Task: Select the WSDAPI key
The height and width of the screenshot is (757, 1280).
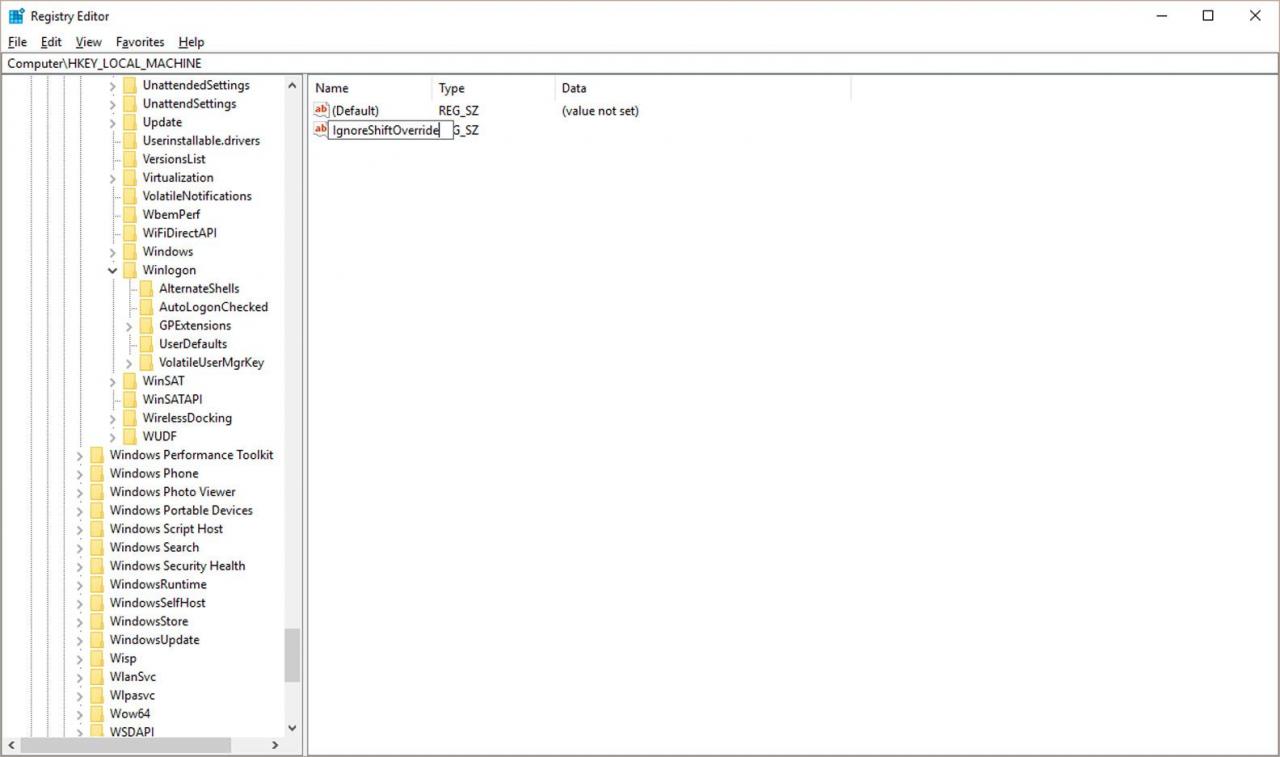Action: pos(132,732)
